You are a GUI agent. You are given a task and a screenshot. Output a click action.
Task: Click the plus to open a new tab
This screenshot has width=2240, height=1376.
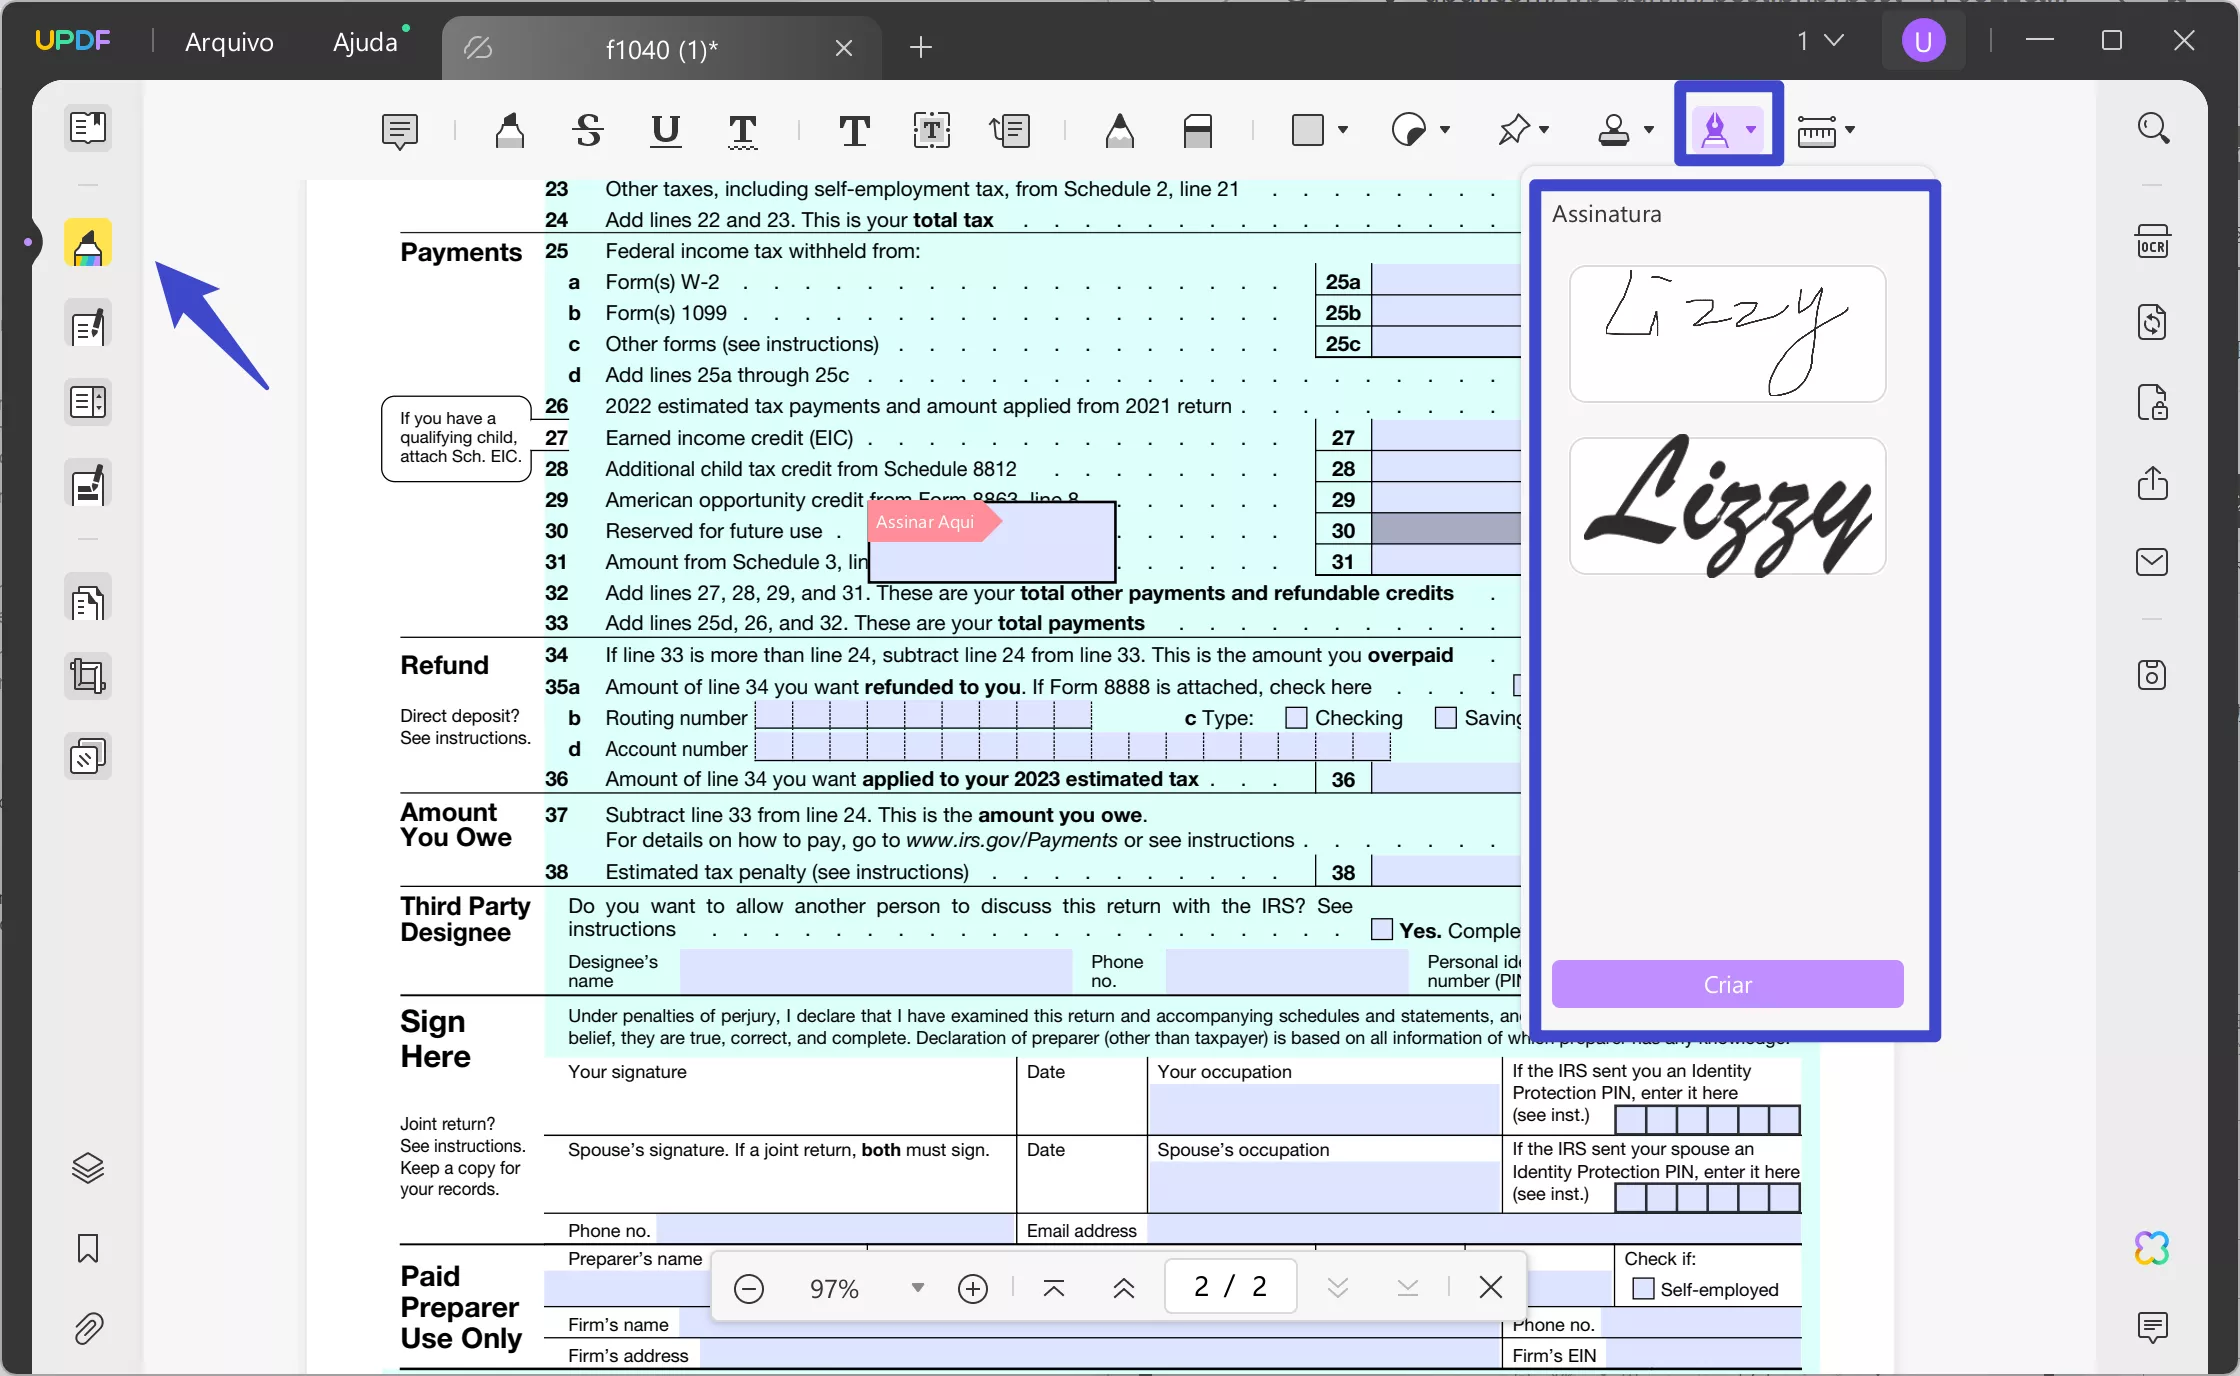920,47
